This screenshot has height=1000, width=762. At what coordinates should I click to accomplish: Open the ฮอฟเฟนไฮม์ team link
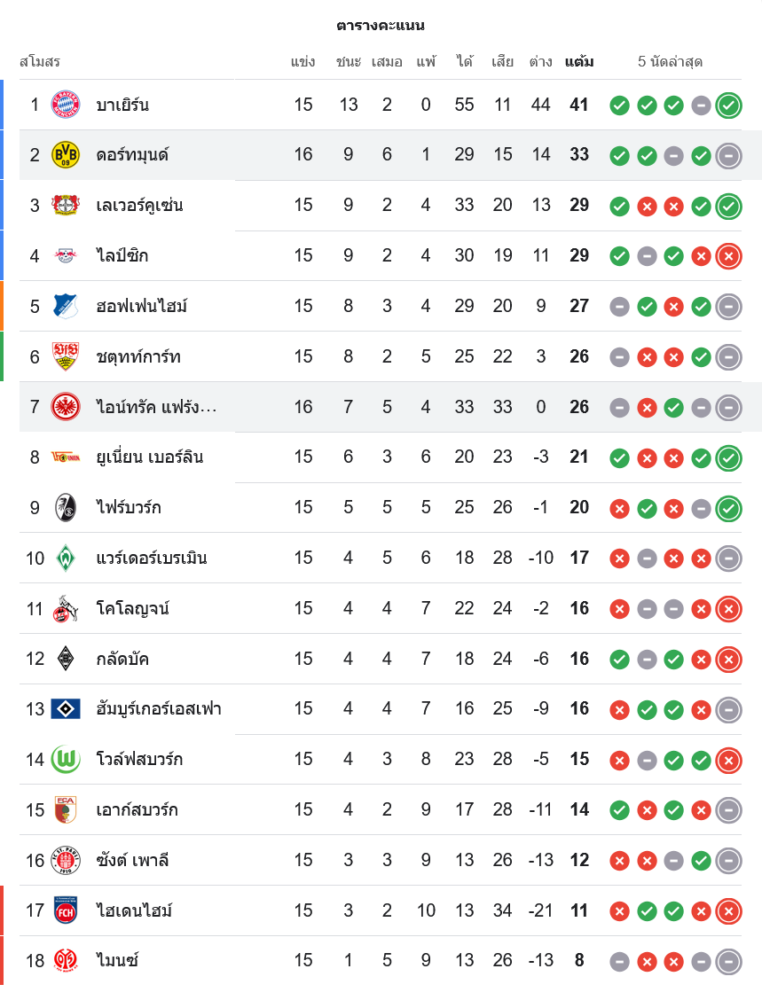point(141,306)
